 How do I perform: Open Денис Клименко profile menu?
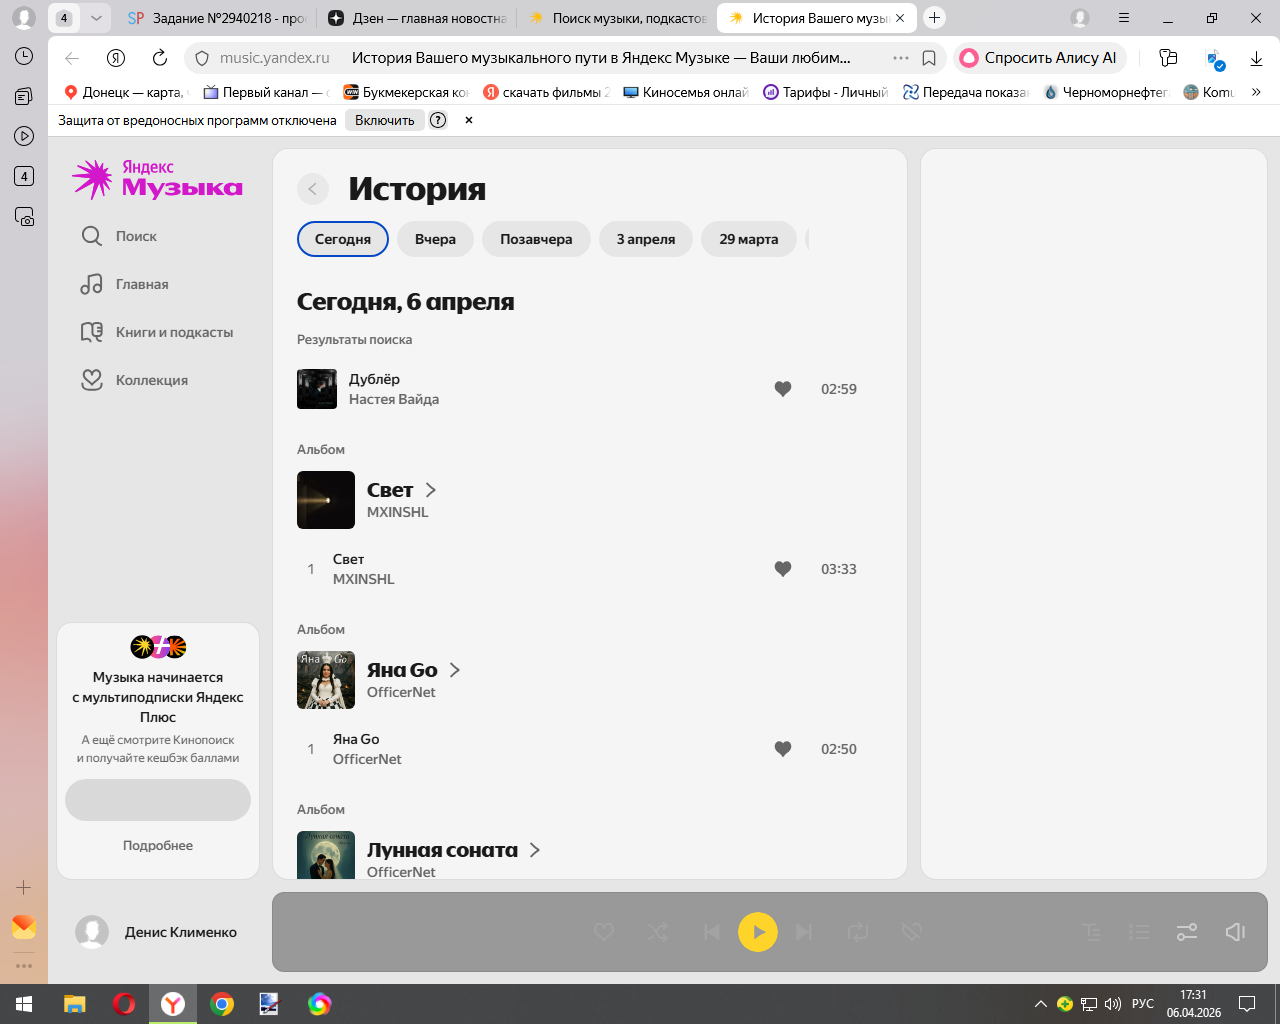tap(158, 932)
